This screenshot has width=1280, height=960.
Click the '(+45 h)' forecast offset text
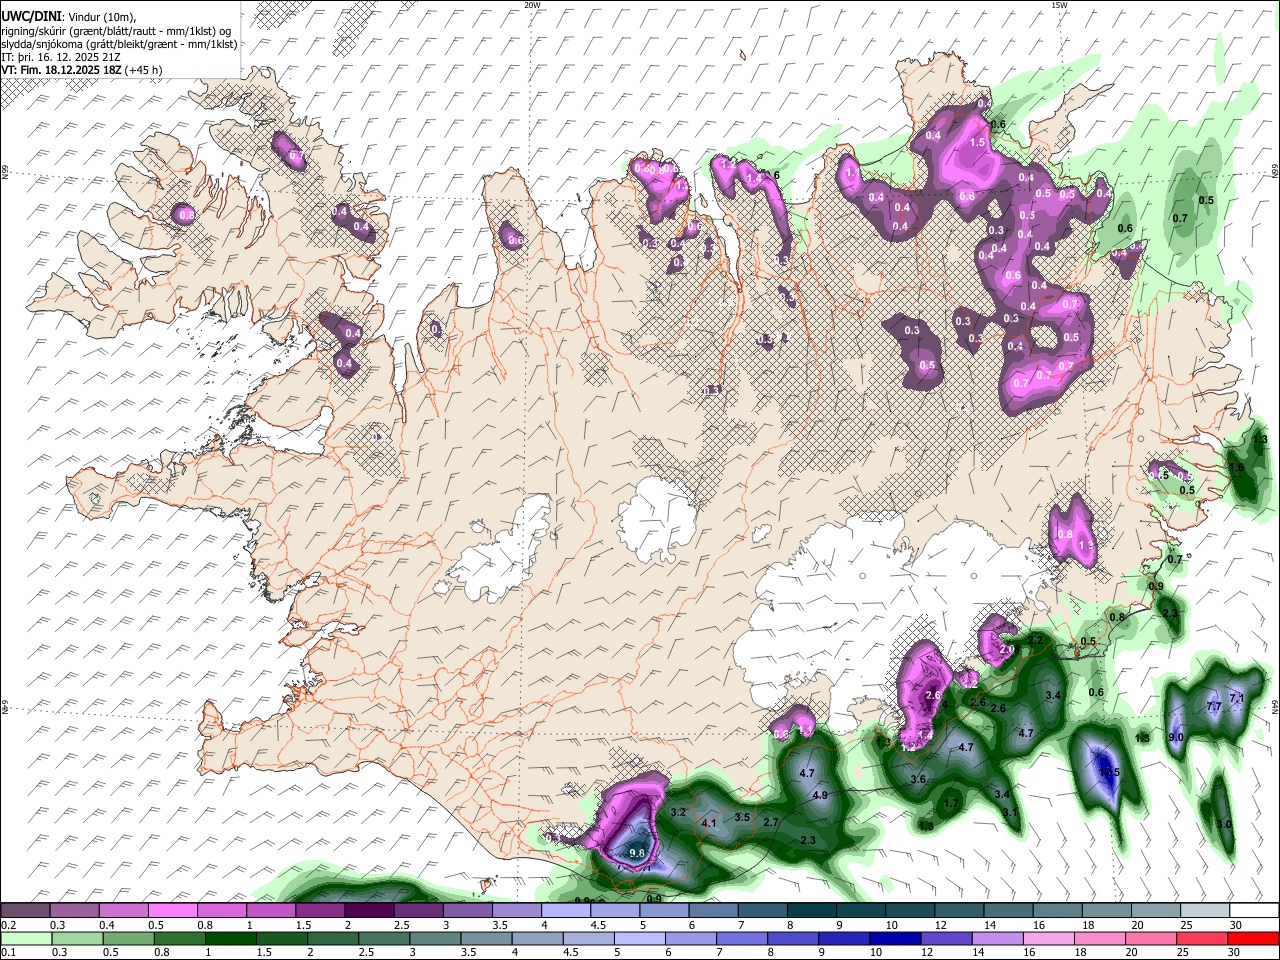point(144,70)
